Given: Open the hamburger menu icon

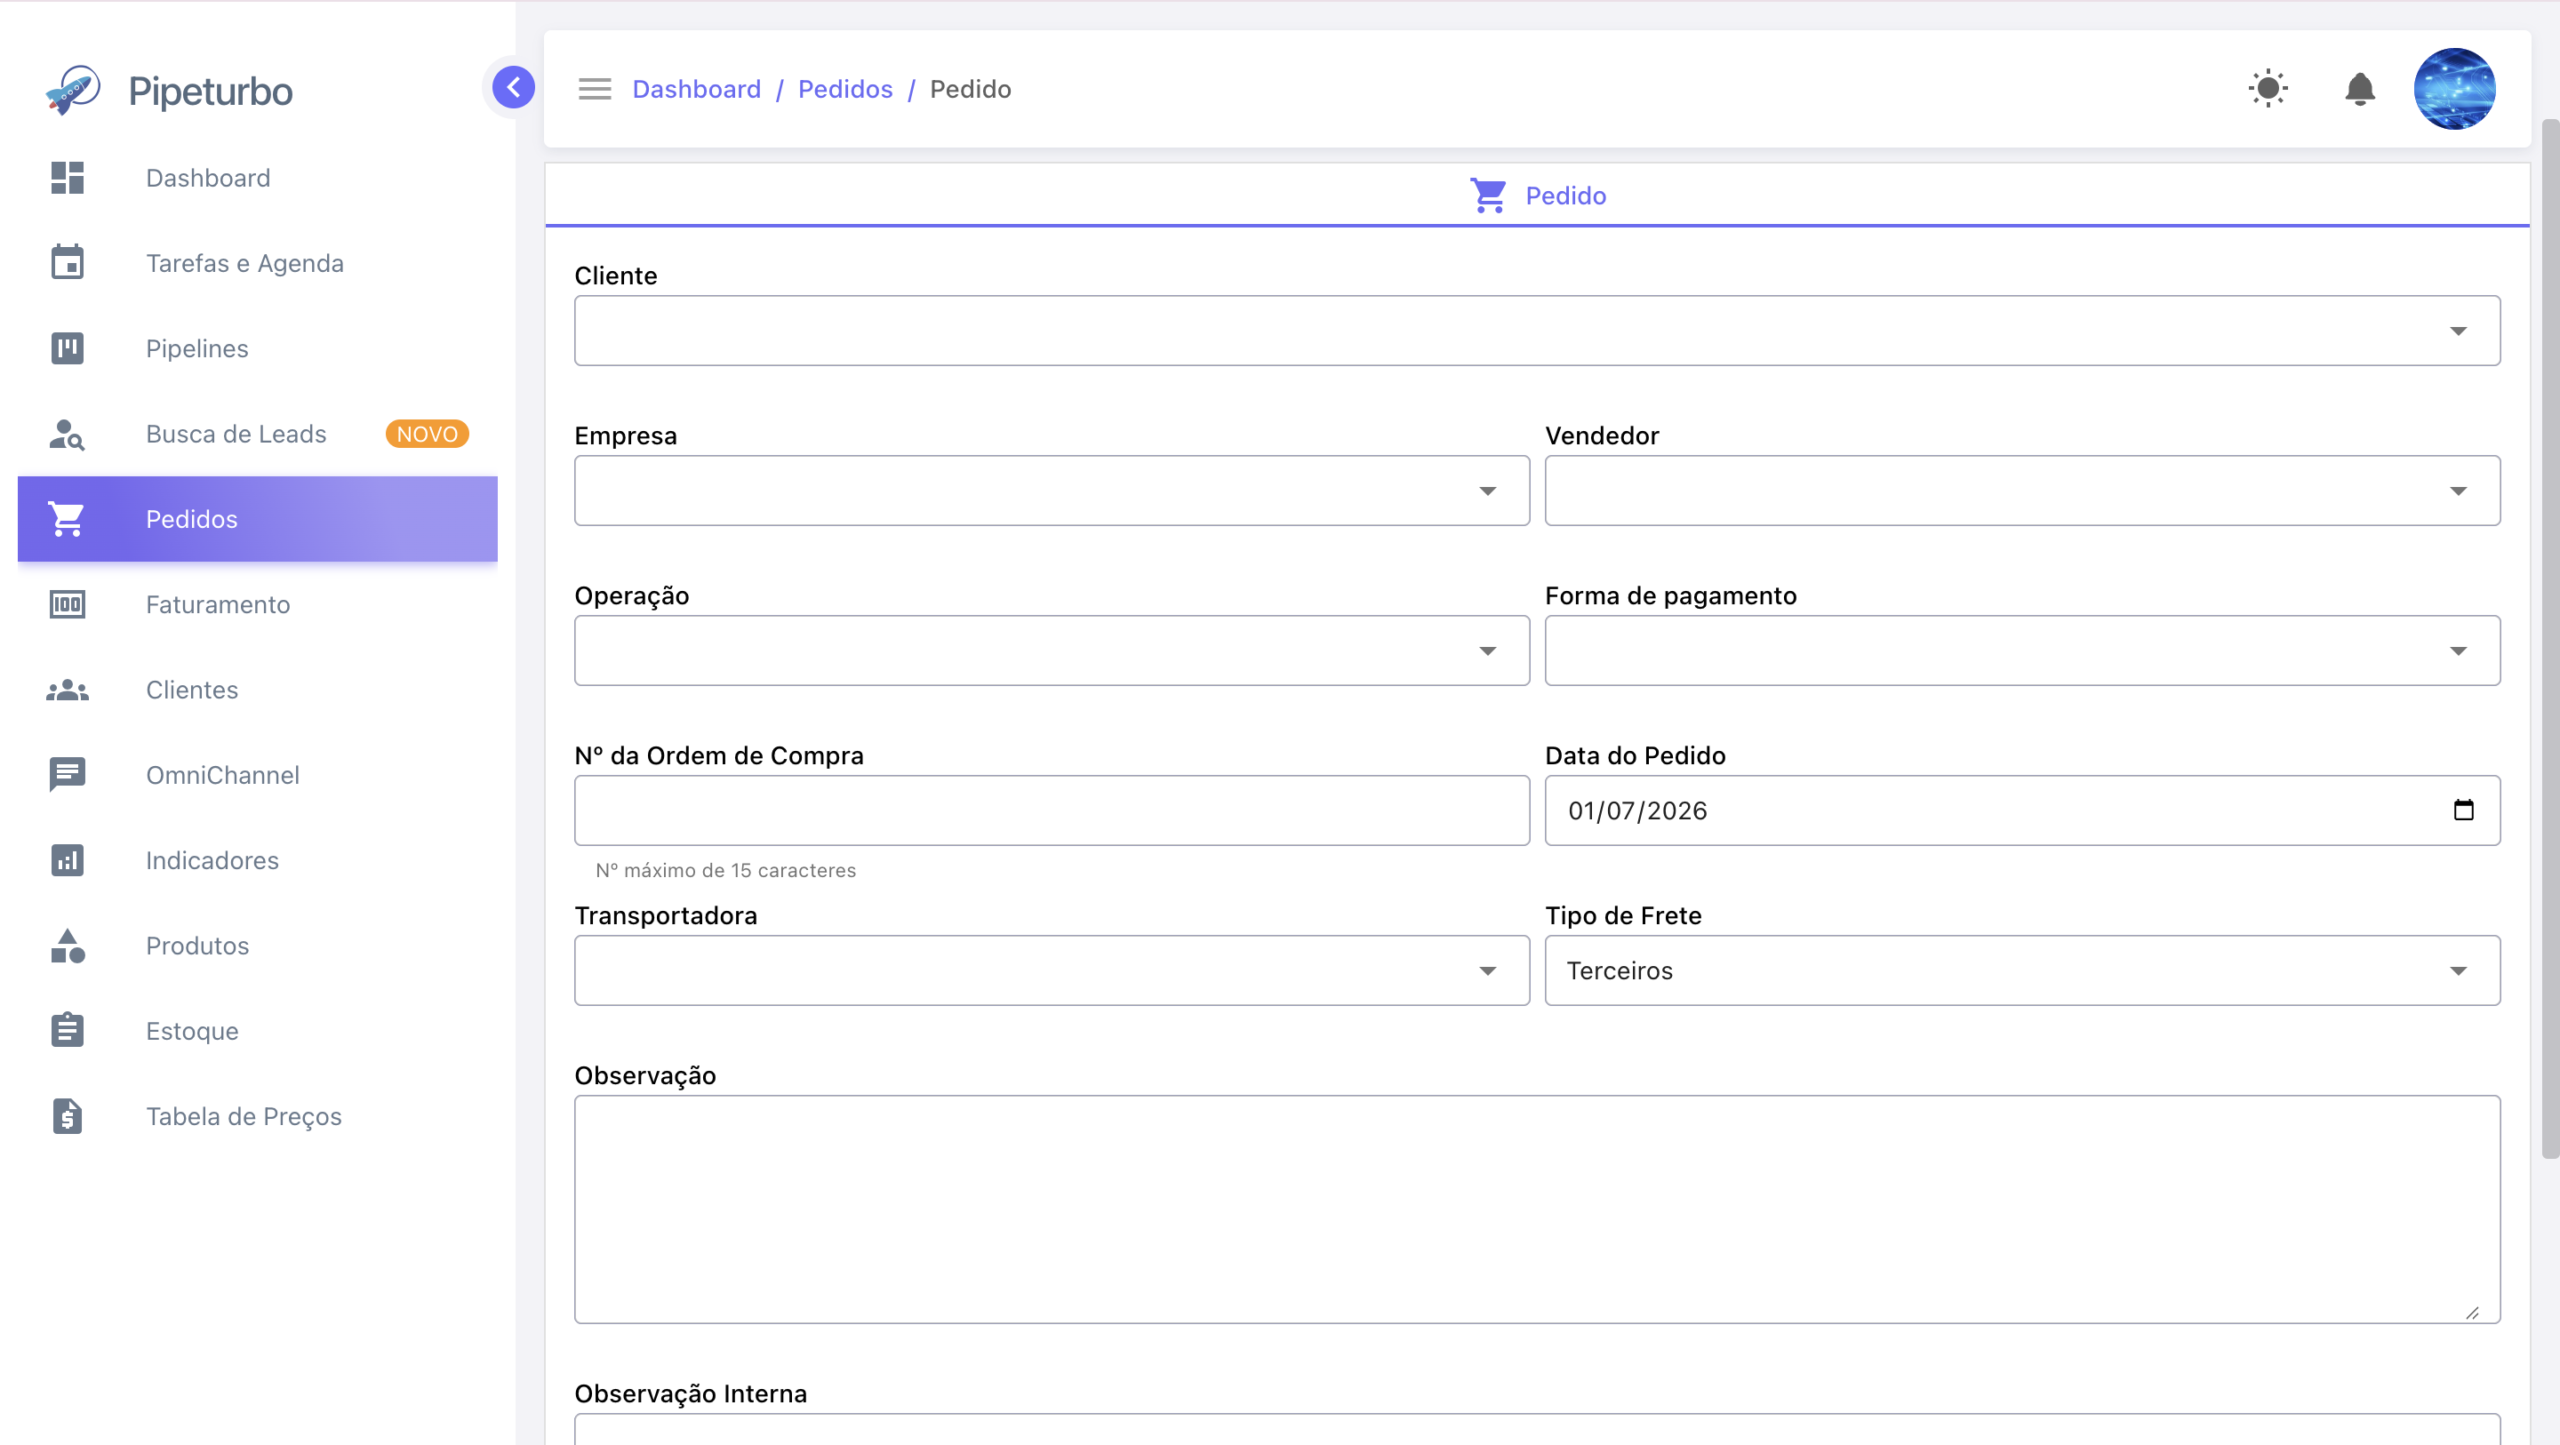Looking at the screenshot, I should 595,89.
